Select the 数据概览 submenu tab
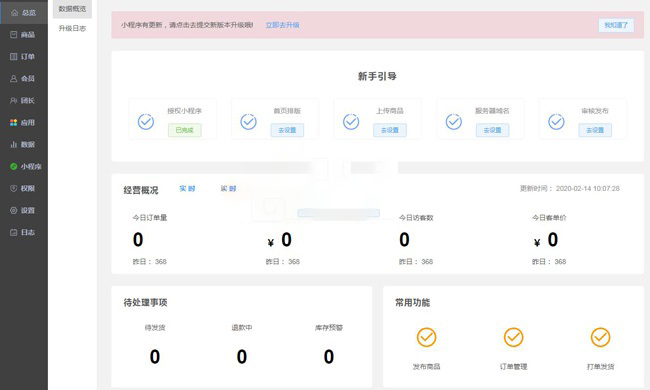This screenshot has height=390, width=650. point(72,9)
